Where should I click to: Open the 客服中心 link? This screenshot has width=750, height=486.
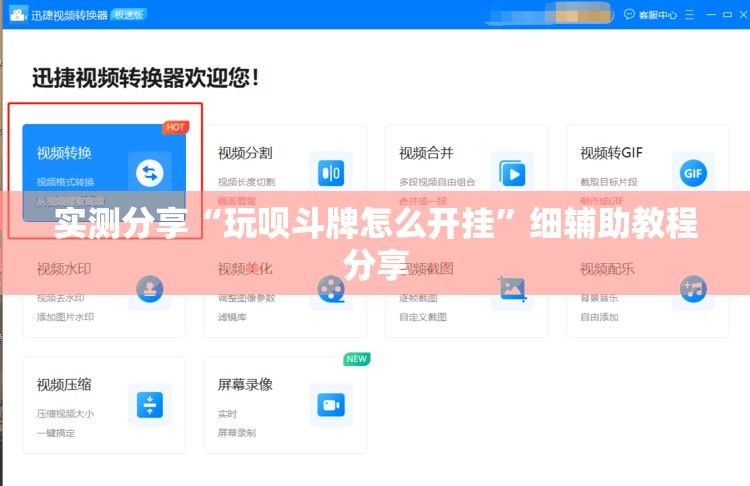(x=658, y=15)
